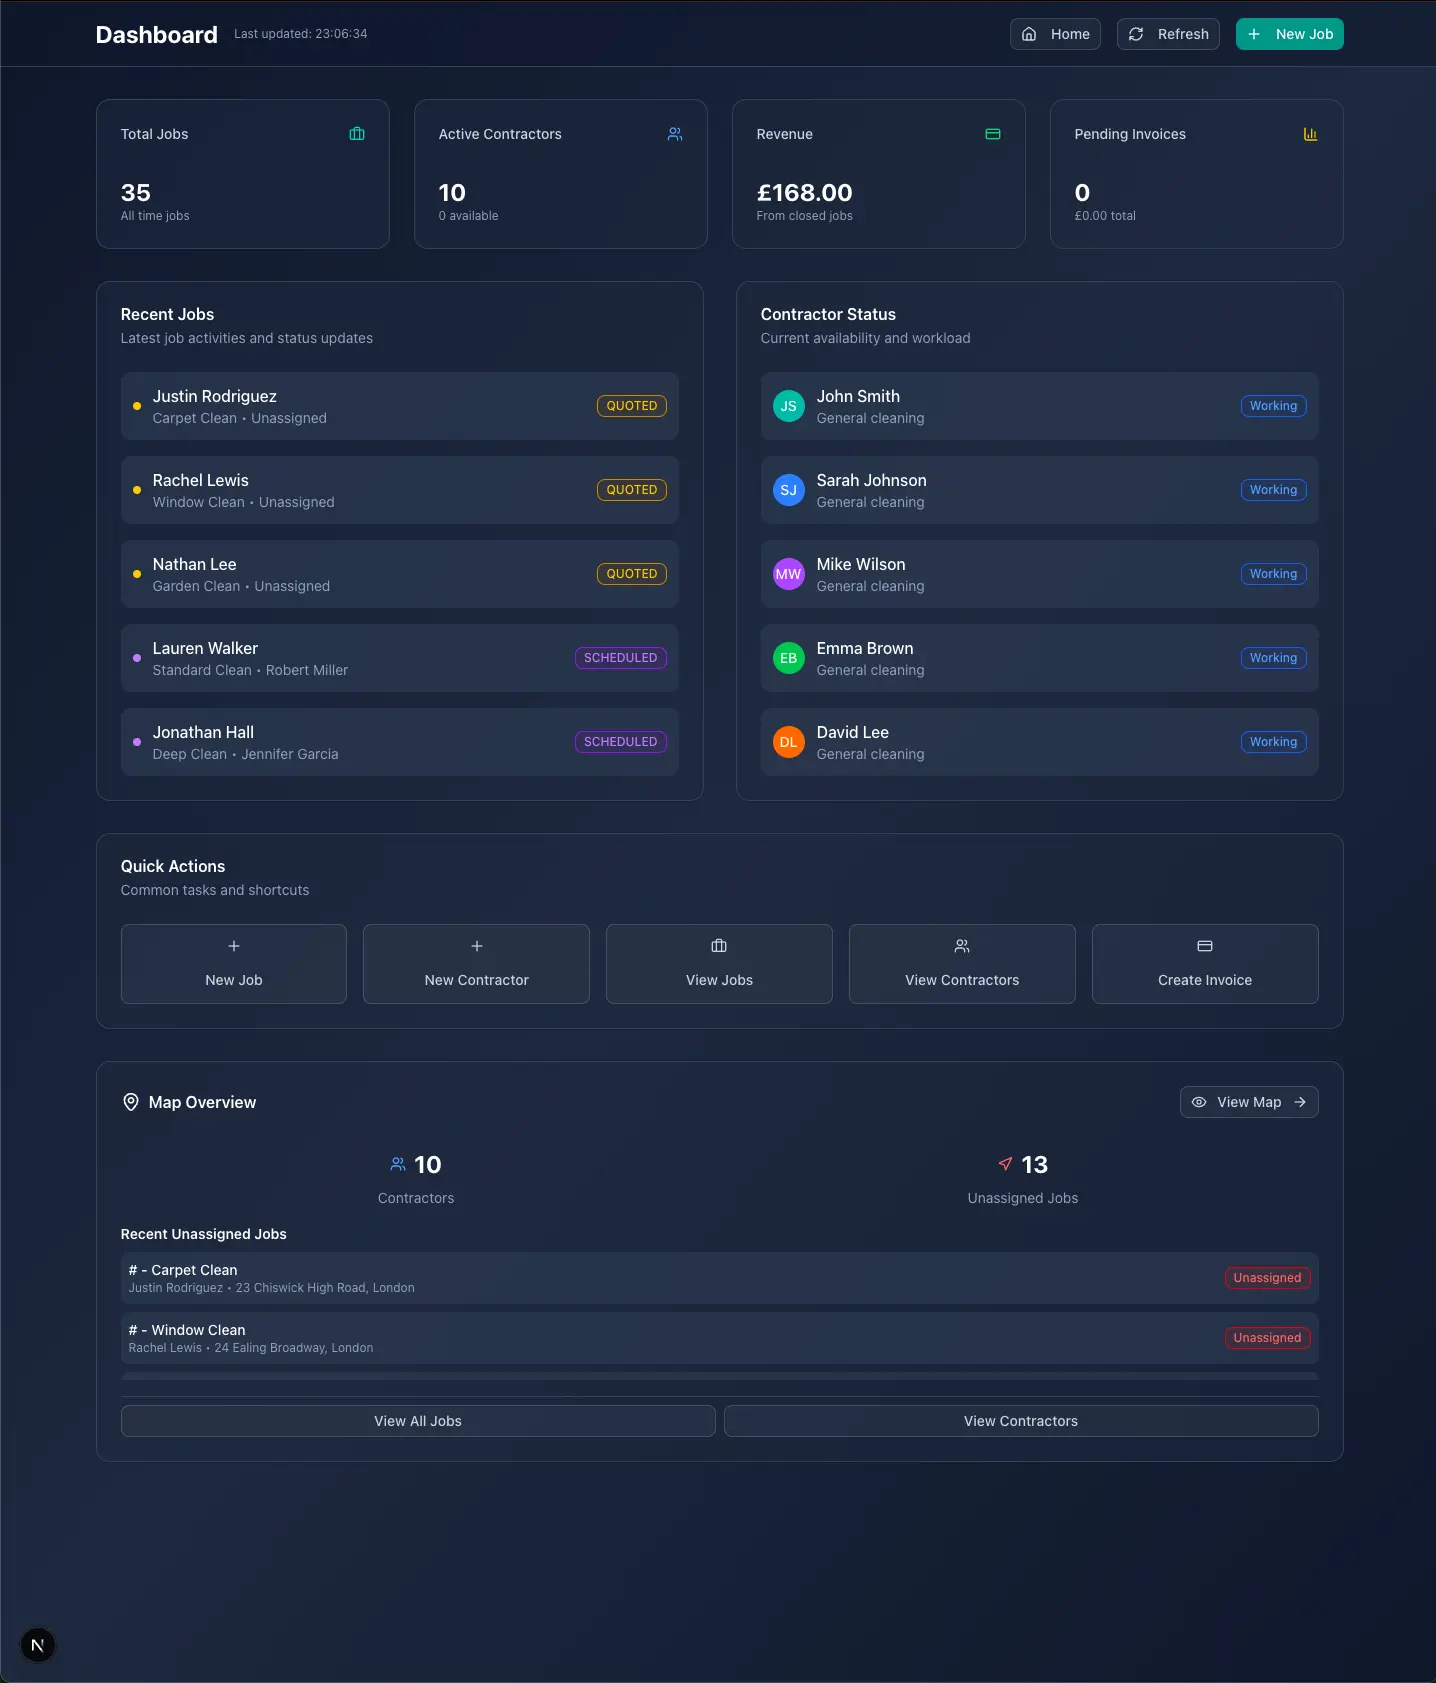The height and width of the screenshot is (1683, 1436).
Task: Click Working badge for John Smith
Action: pyautogui.click(x=1273, y=406)
